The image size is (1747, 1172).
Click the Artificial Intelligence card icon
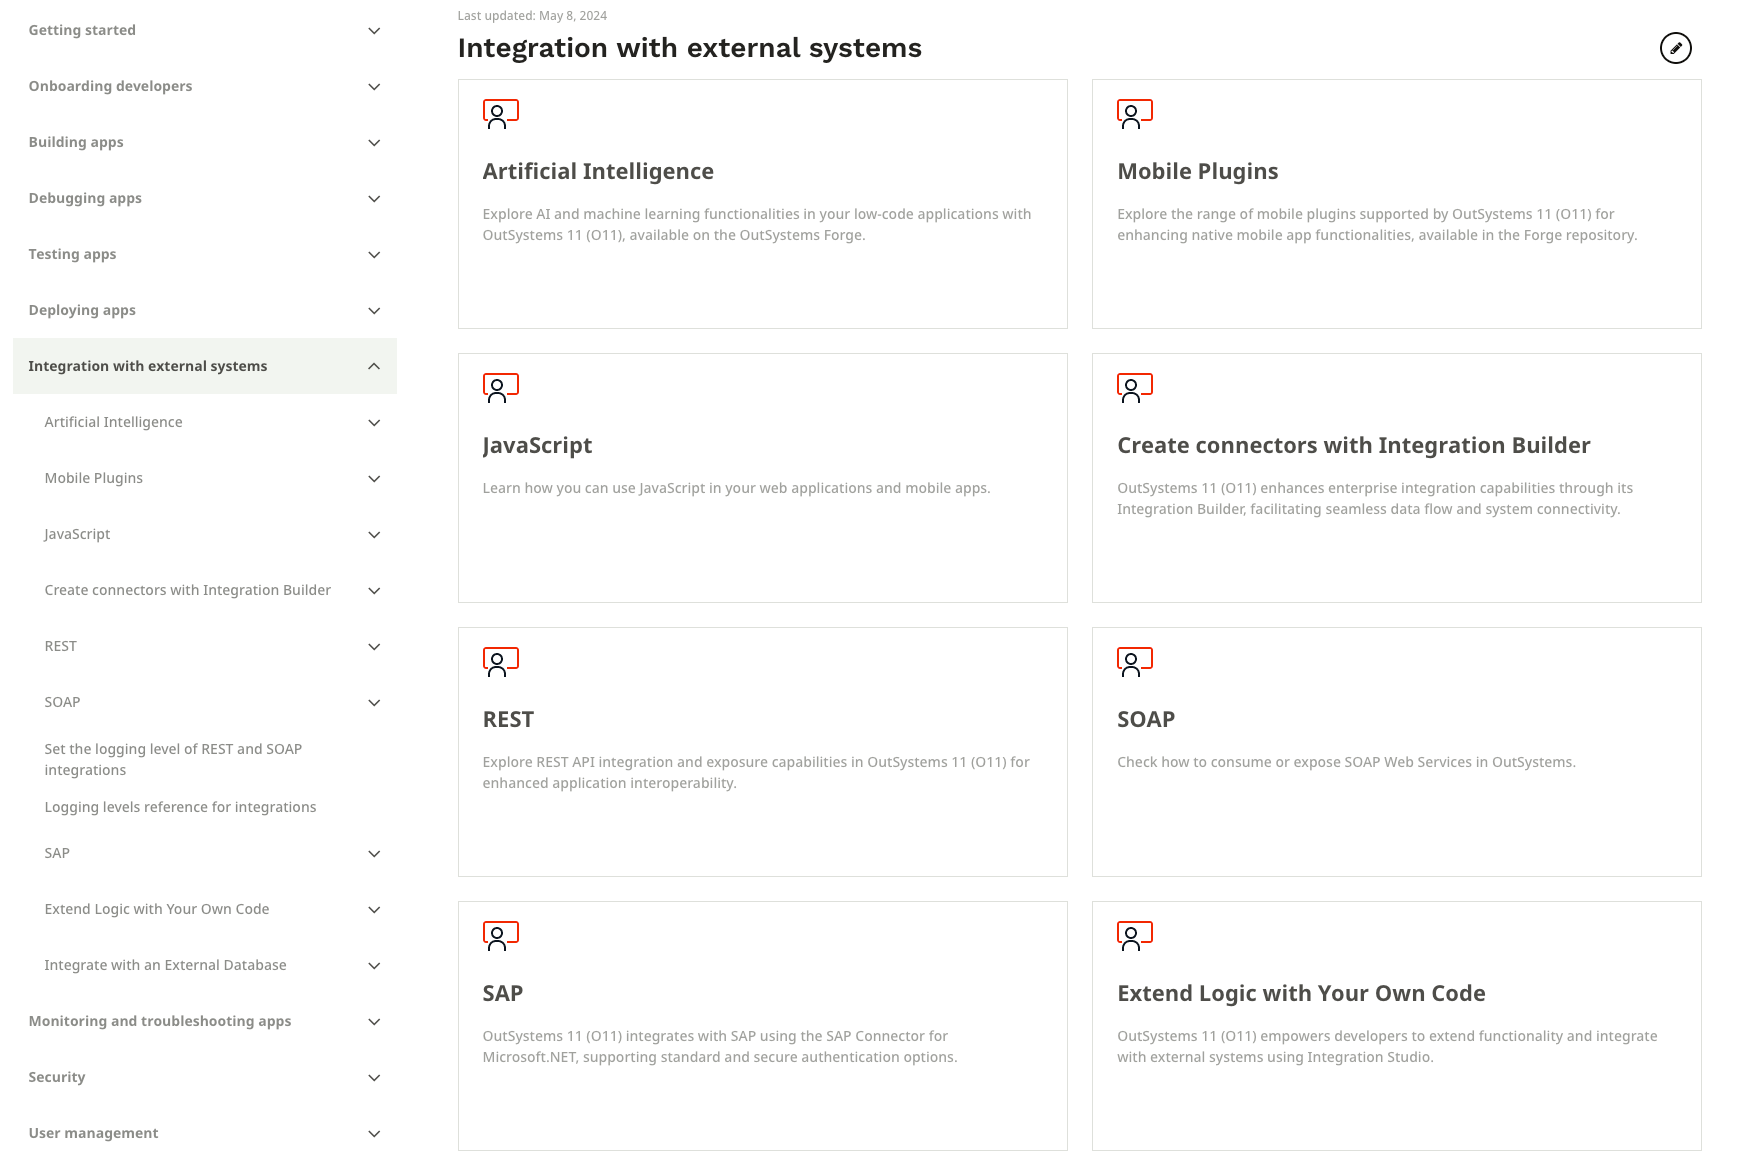click(x=500, y=114)
